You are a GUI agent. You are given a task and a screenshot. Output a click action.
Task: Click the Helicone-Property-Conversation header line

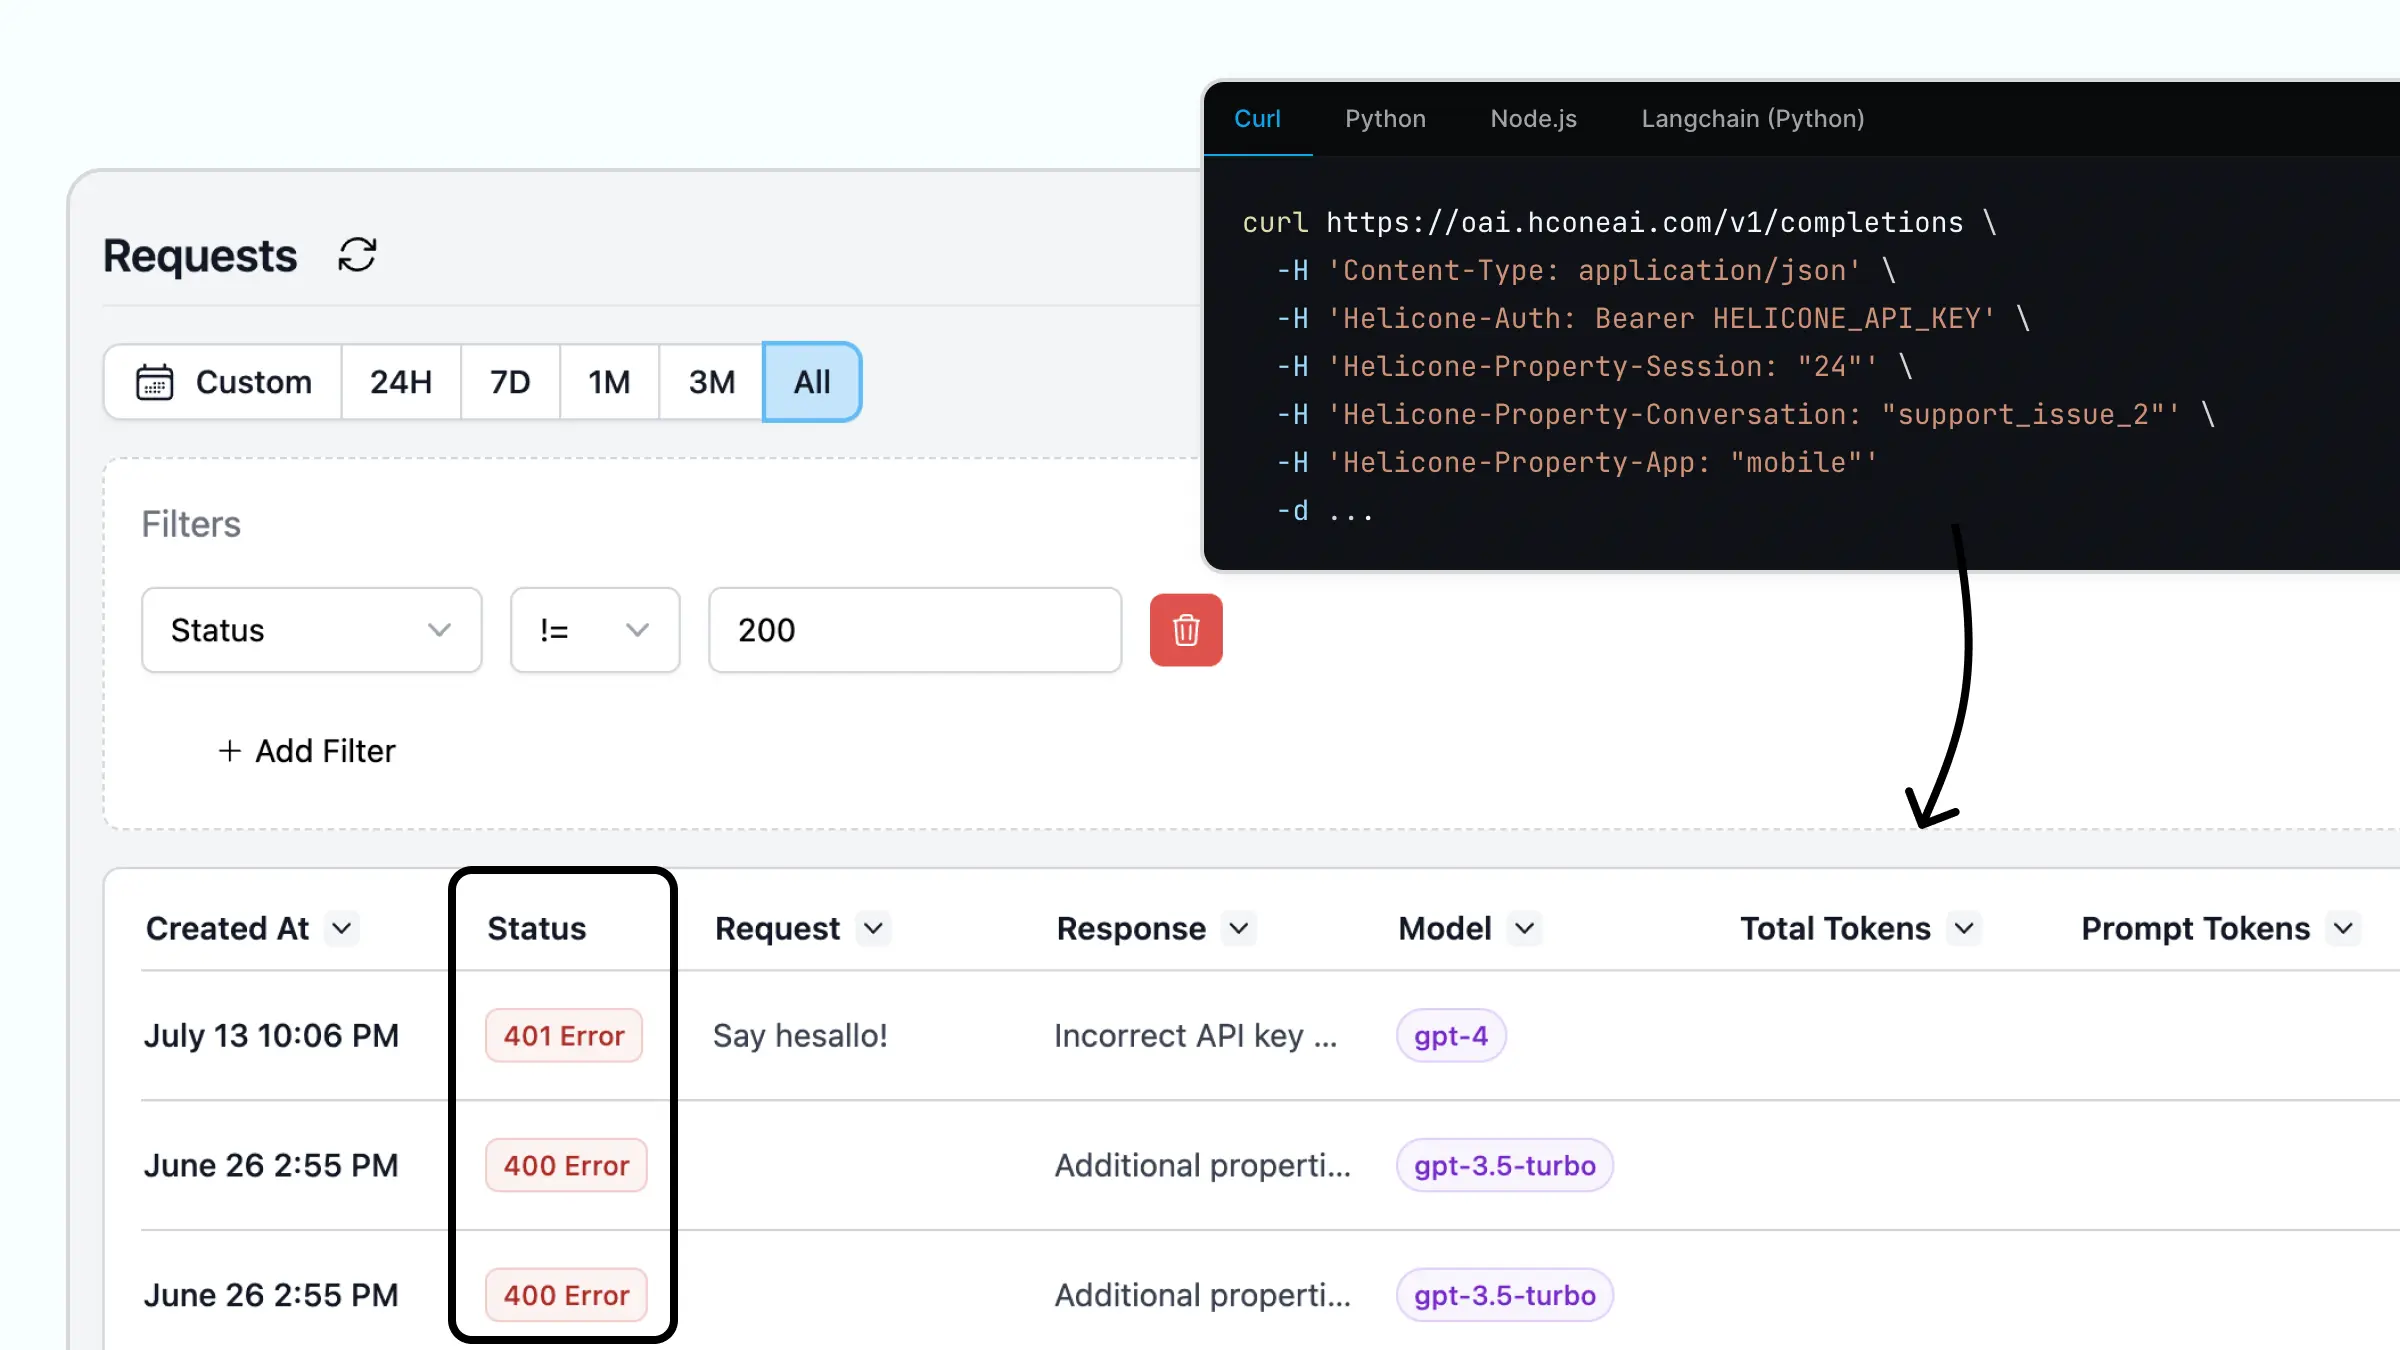(x=1746, y=414)
